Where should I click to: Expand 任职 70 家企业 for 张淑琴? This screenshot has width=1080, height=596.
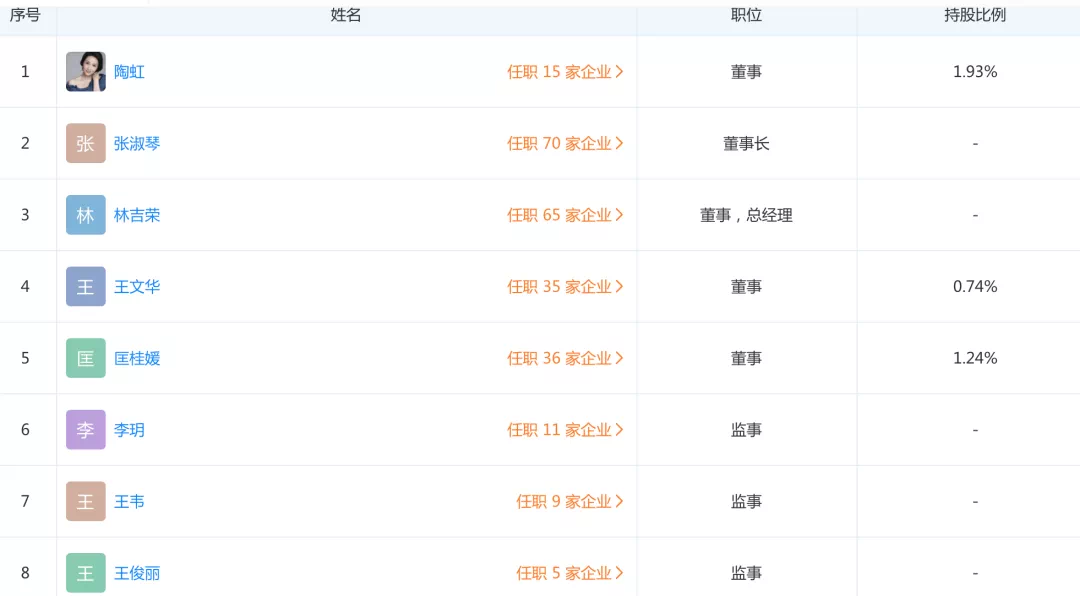tap(565, 143)
